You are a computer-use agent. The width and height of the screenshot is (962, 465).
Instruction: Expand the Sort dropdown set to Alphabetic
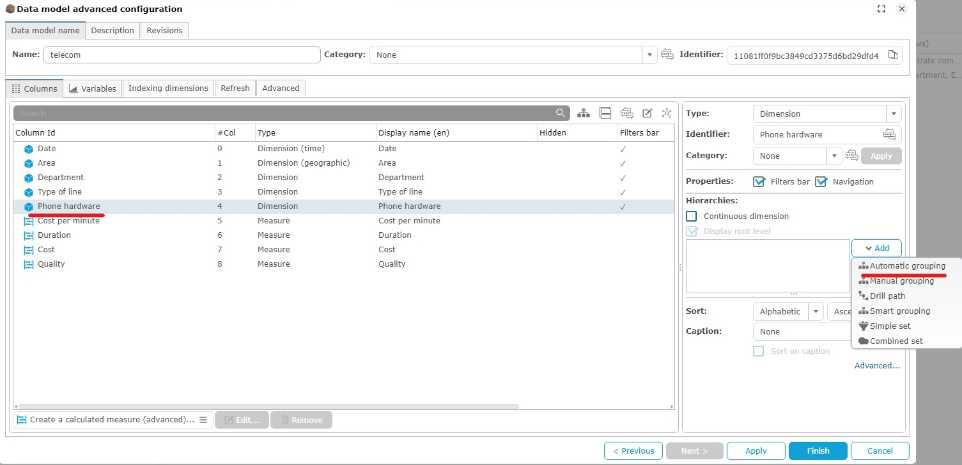816,311
